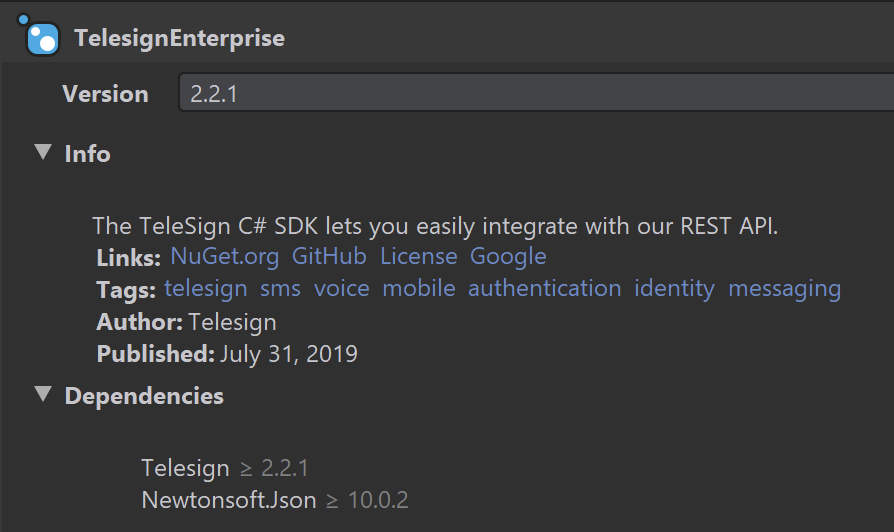Click the TelesignEnterprise package title
Image resolution: width=894 pixels, height=532 pixels.
click(x=180, y=38)
